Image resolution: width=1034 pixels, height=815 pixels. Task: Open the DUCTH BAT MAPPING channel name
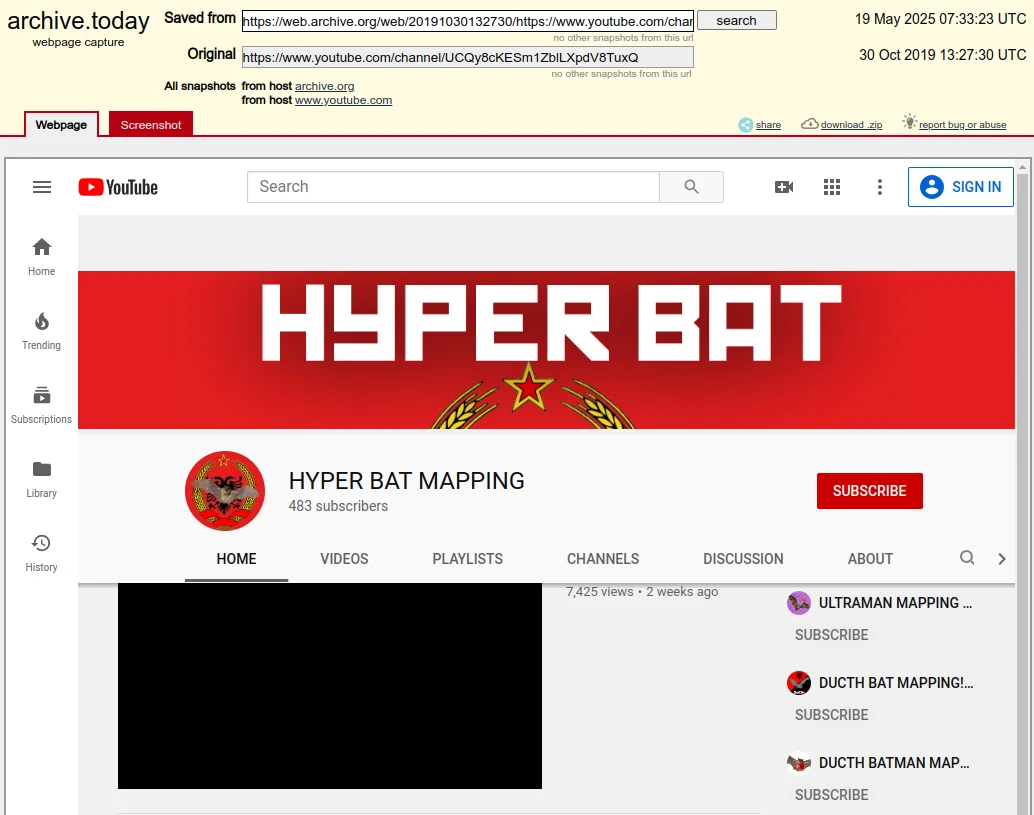pyautogui.click(x=896, y=682)
